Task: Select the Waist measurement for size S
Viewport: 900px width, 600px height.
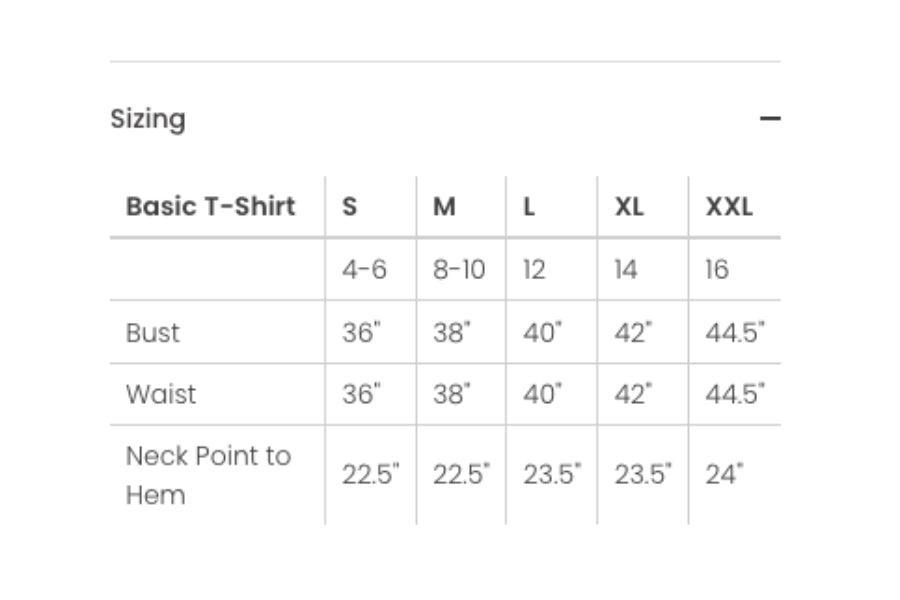Action: [362, 394]
